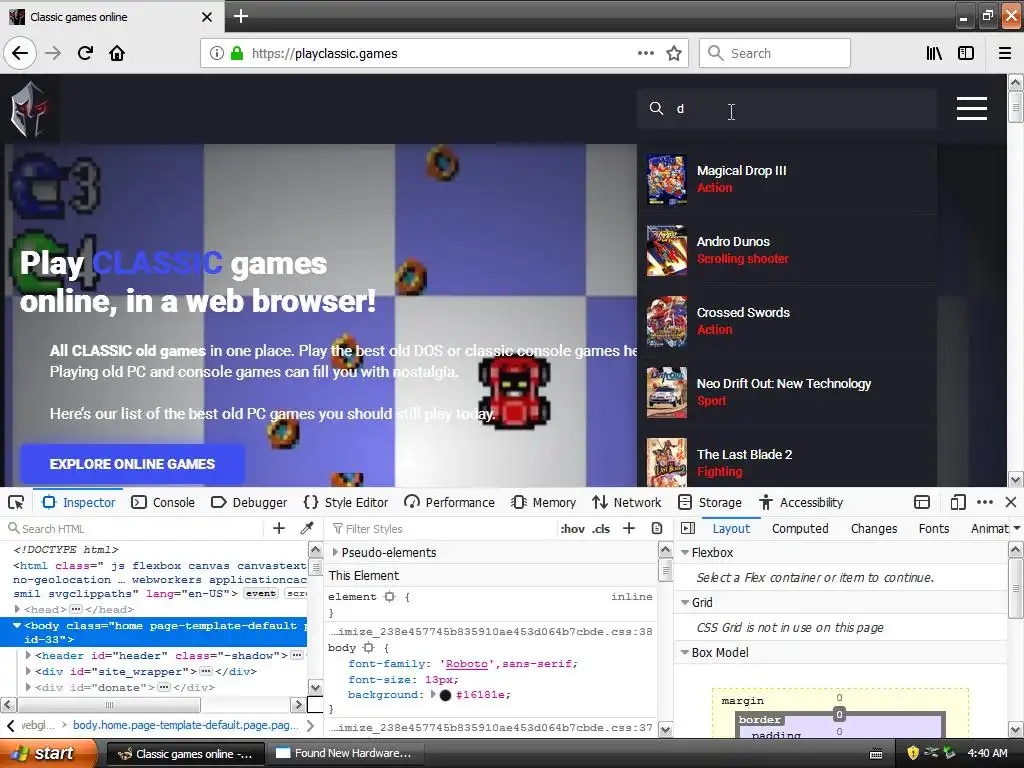
Task: Collapse the Box Model section
Action: pos(685,652)
